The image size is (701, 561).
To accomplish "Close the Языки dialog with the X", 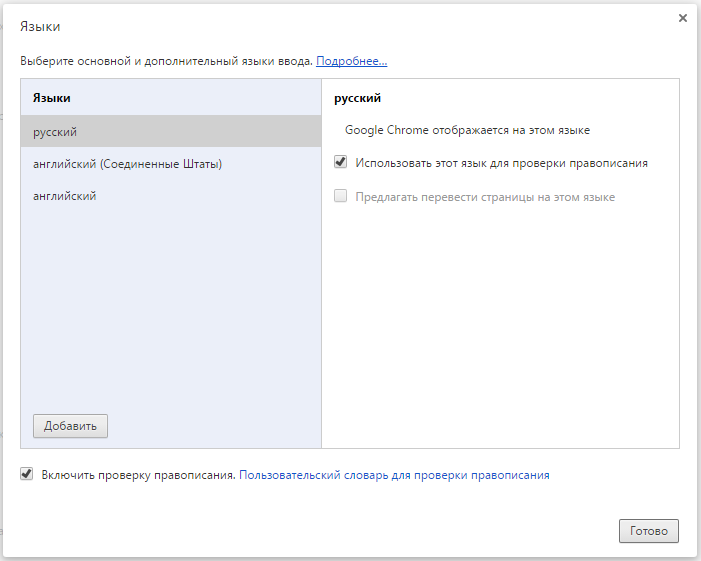I will click(x=683, y=18).
